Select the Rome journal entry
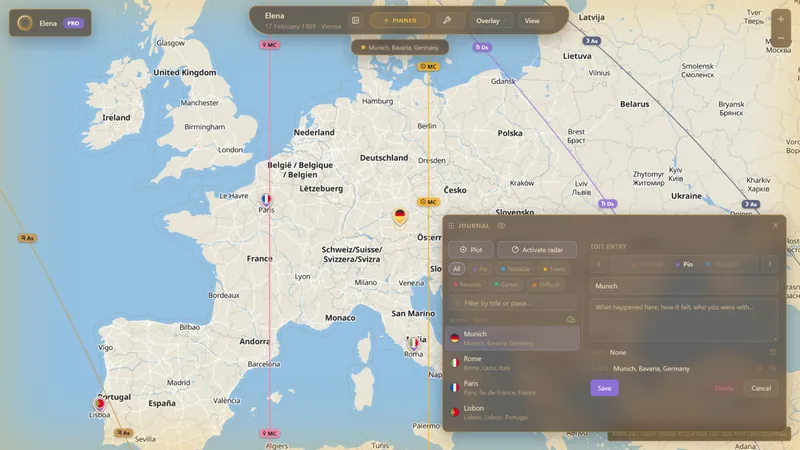800x450 pixels. (512, 363)
